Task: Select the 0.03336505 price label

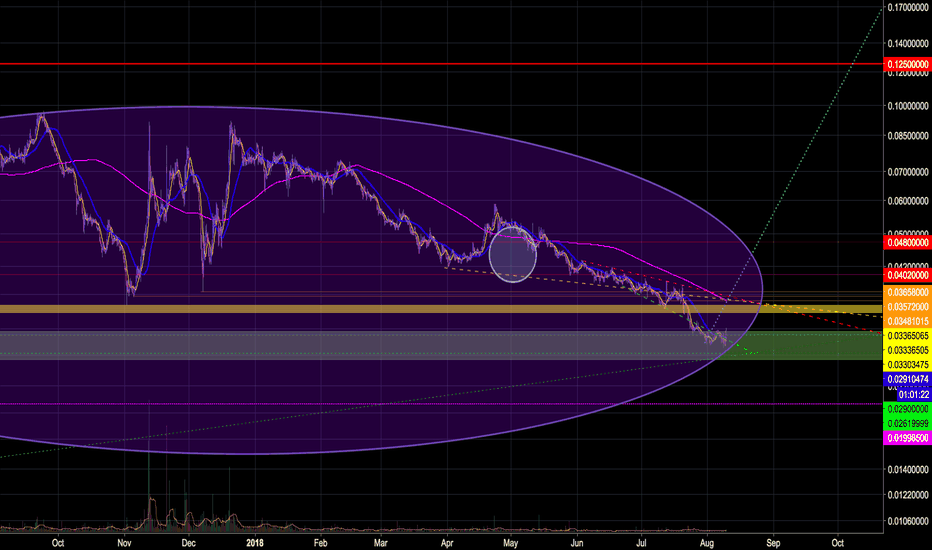Action: click(x=908, y=350)
